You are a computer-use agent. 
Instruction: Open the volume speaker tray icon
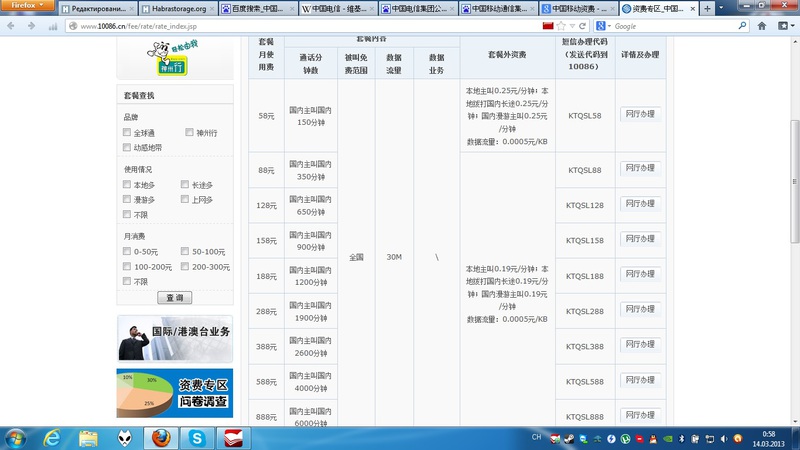(723, 439)
